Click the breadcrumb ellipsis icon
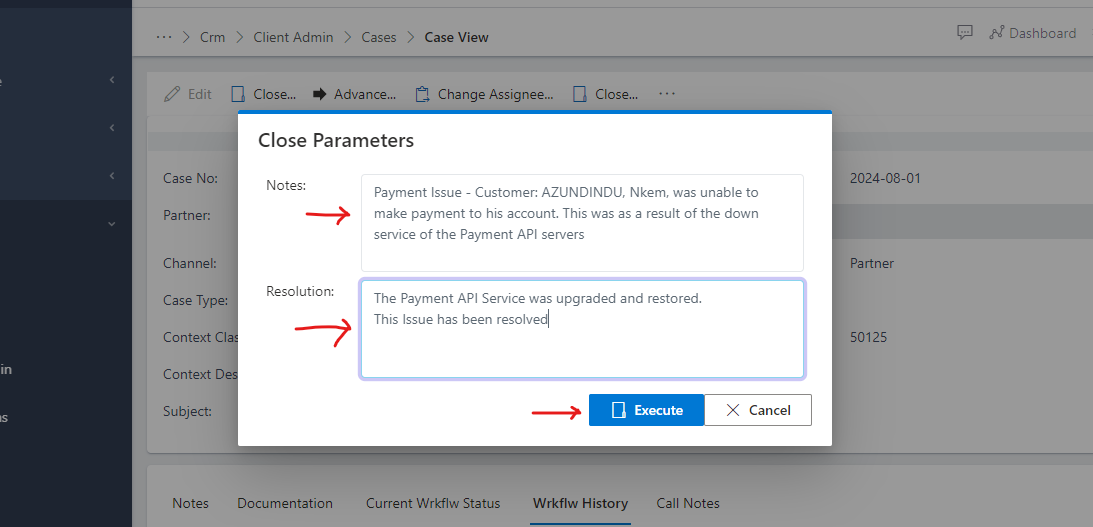The width and height of the screenshot is (1093, 527). pyautogui.click(x=164, y=37)
